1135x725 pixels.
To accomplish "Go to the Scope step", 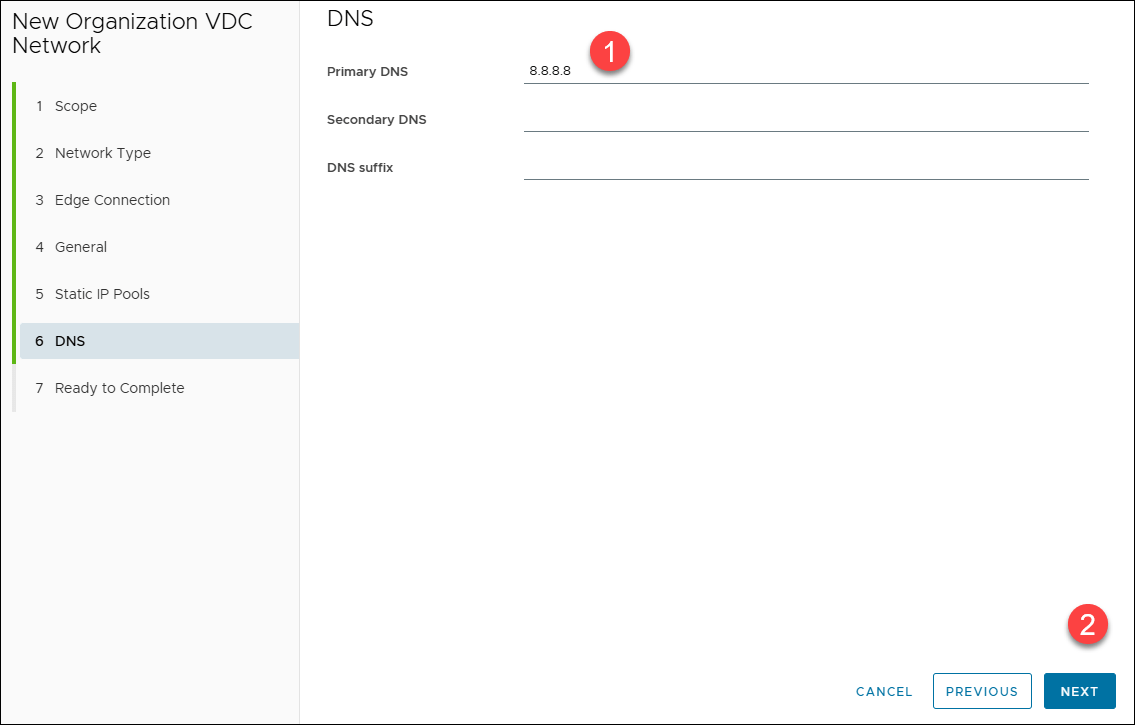I will (x=76, y=106).
